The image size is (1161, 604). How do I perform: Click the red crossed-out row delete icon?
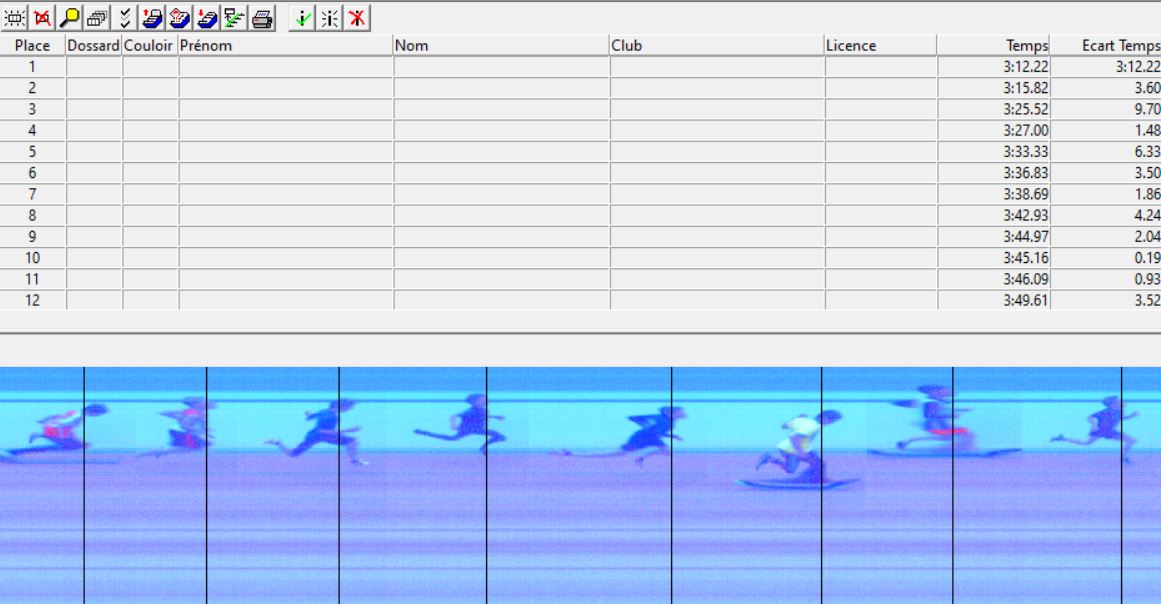tap(41, 18)
